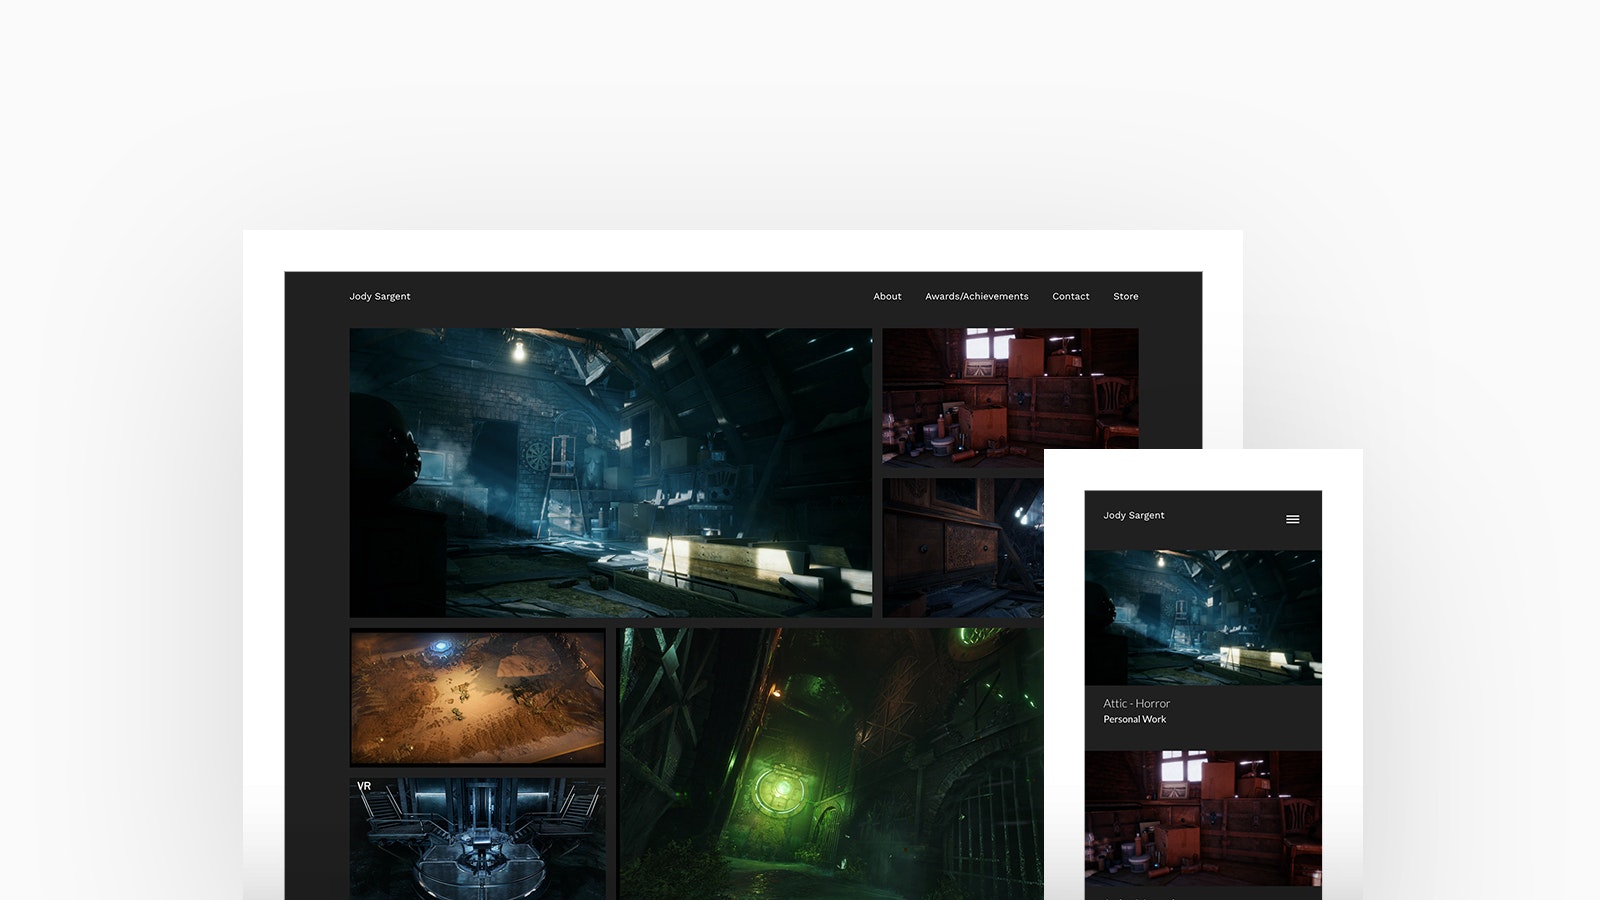Open the green glowing alley thumbnail
Image resolution: width=1600 pixels, height=900 pixels.
click(830, 764)
